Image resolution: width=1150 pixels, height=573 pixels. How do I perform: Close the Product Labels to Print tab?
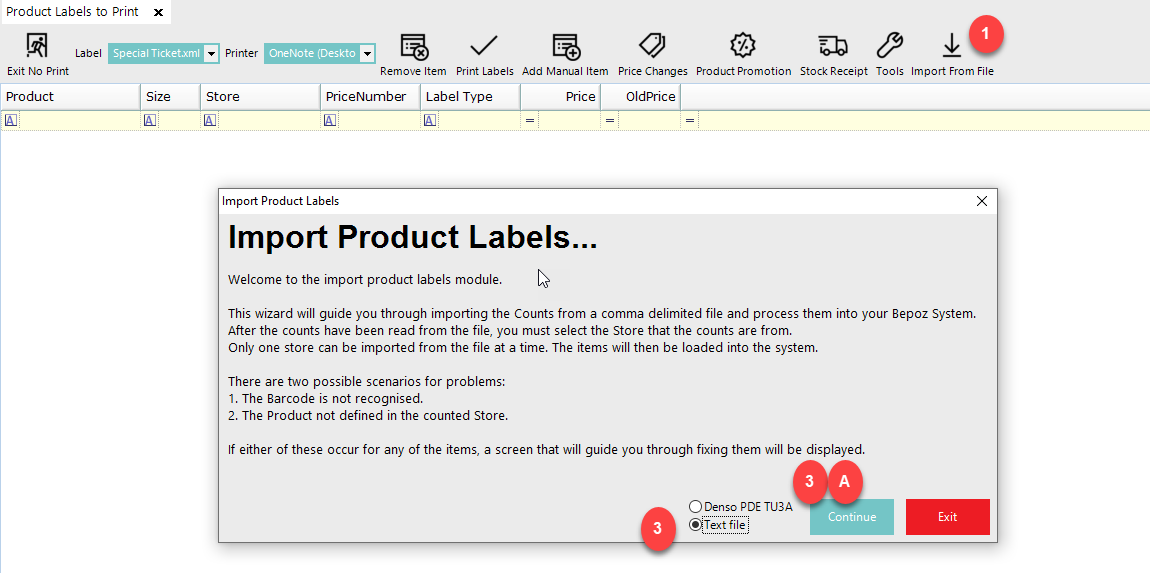tap(158, 12)
